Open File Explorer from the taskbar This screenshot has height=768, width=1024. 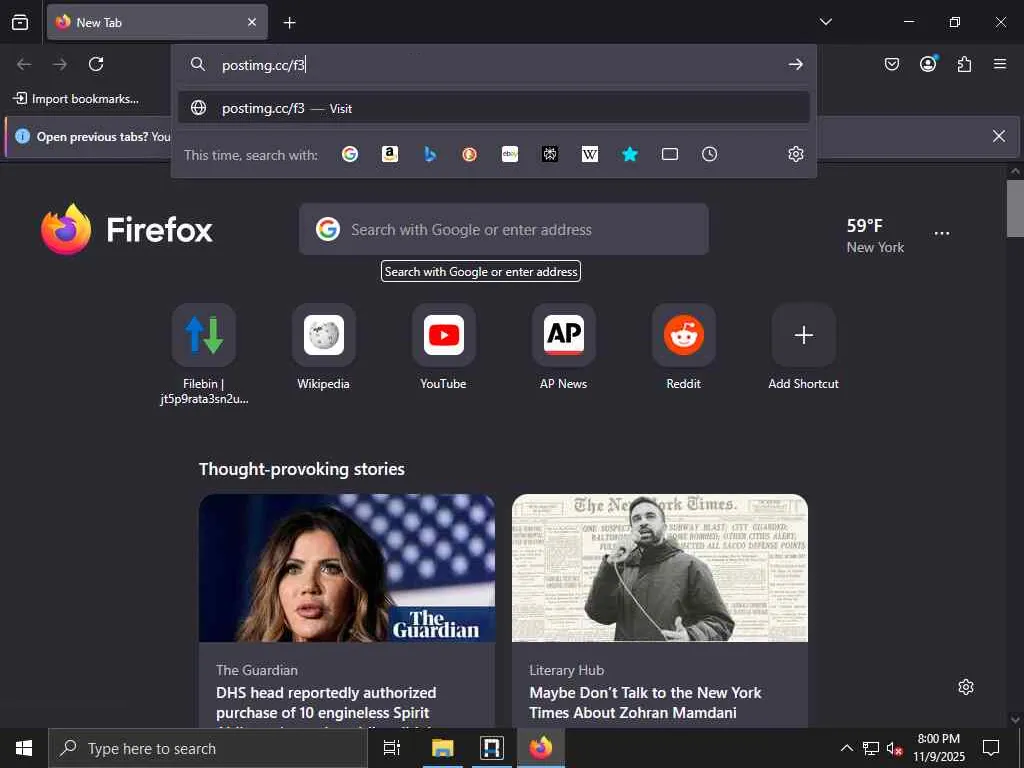[x=442, y=748]
